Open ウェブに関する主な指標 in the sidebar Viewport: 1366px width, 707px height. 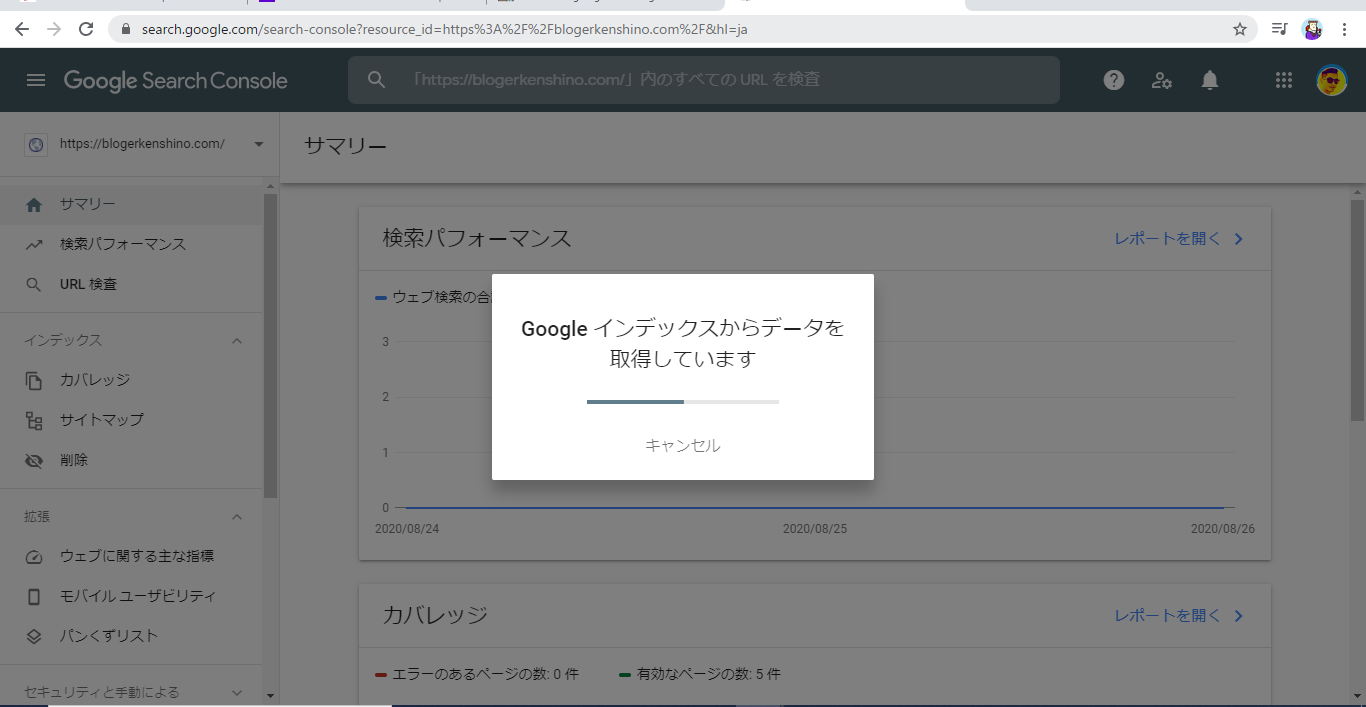pyautogui.click(x=132, y=557)
